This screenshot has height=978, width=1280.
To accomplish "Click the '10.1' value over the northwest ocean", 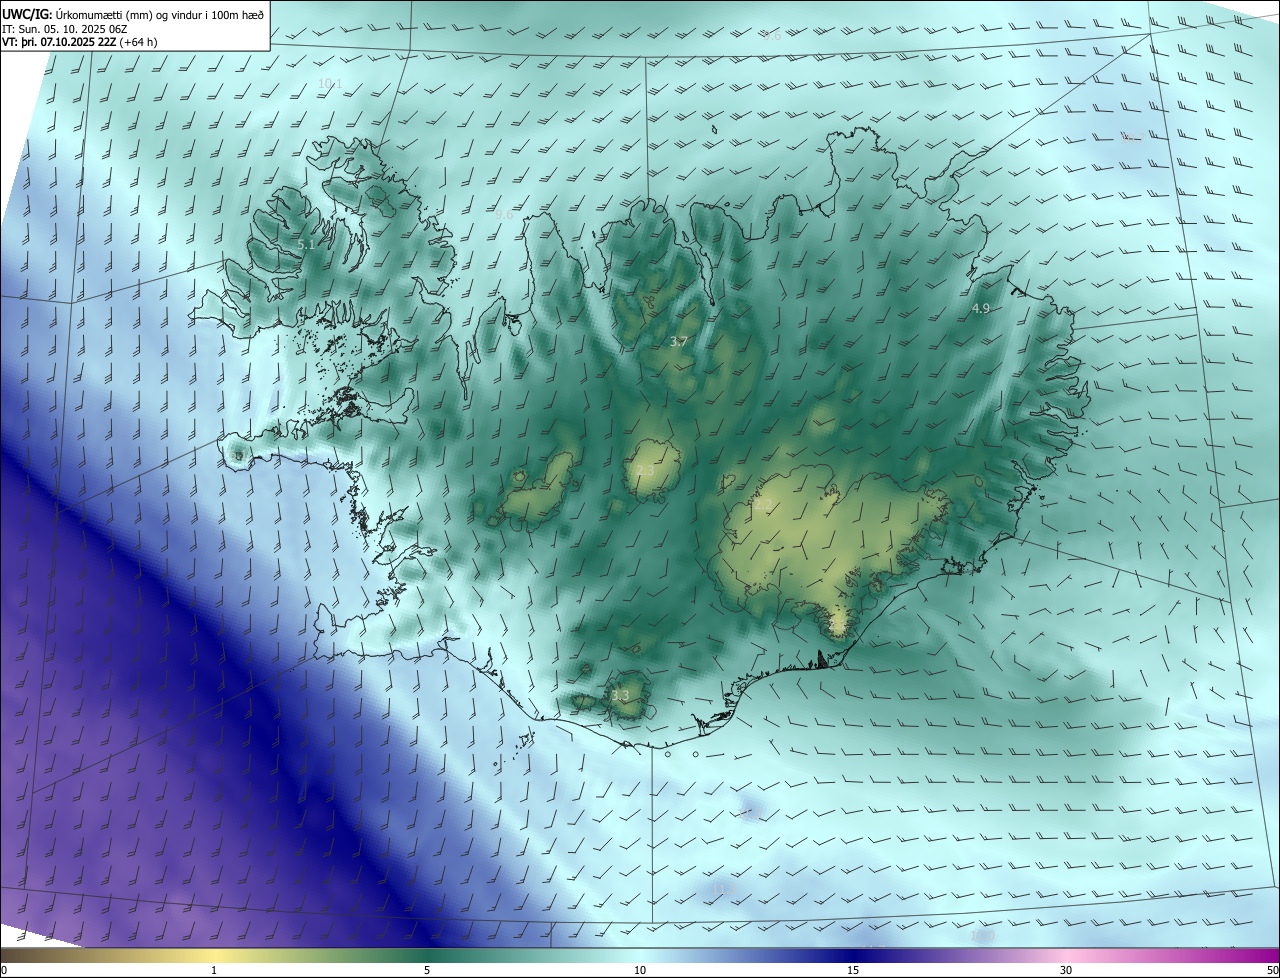I will click(x=330, y=83).
